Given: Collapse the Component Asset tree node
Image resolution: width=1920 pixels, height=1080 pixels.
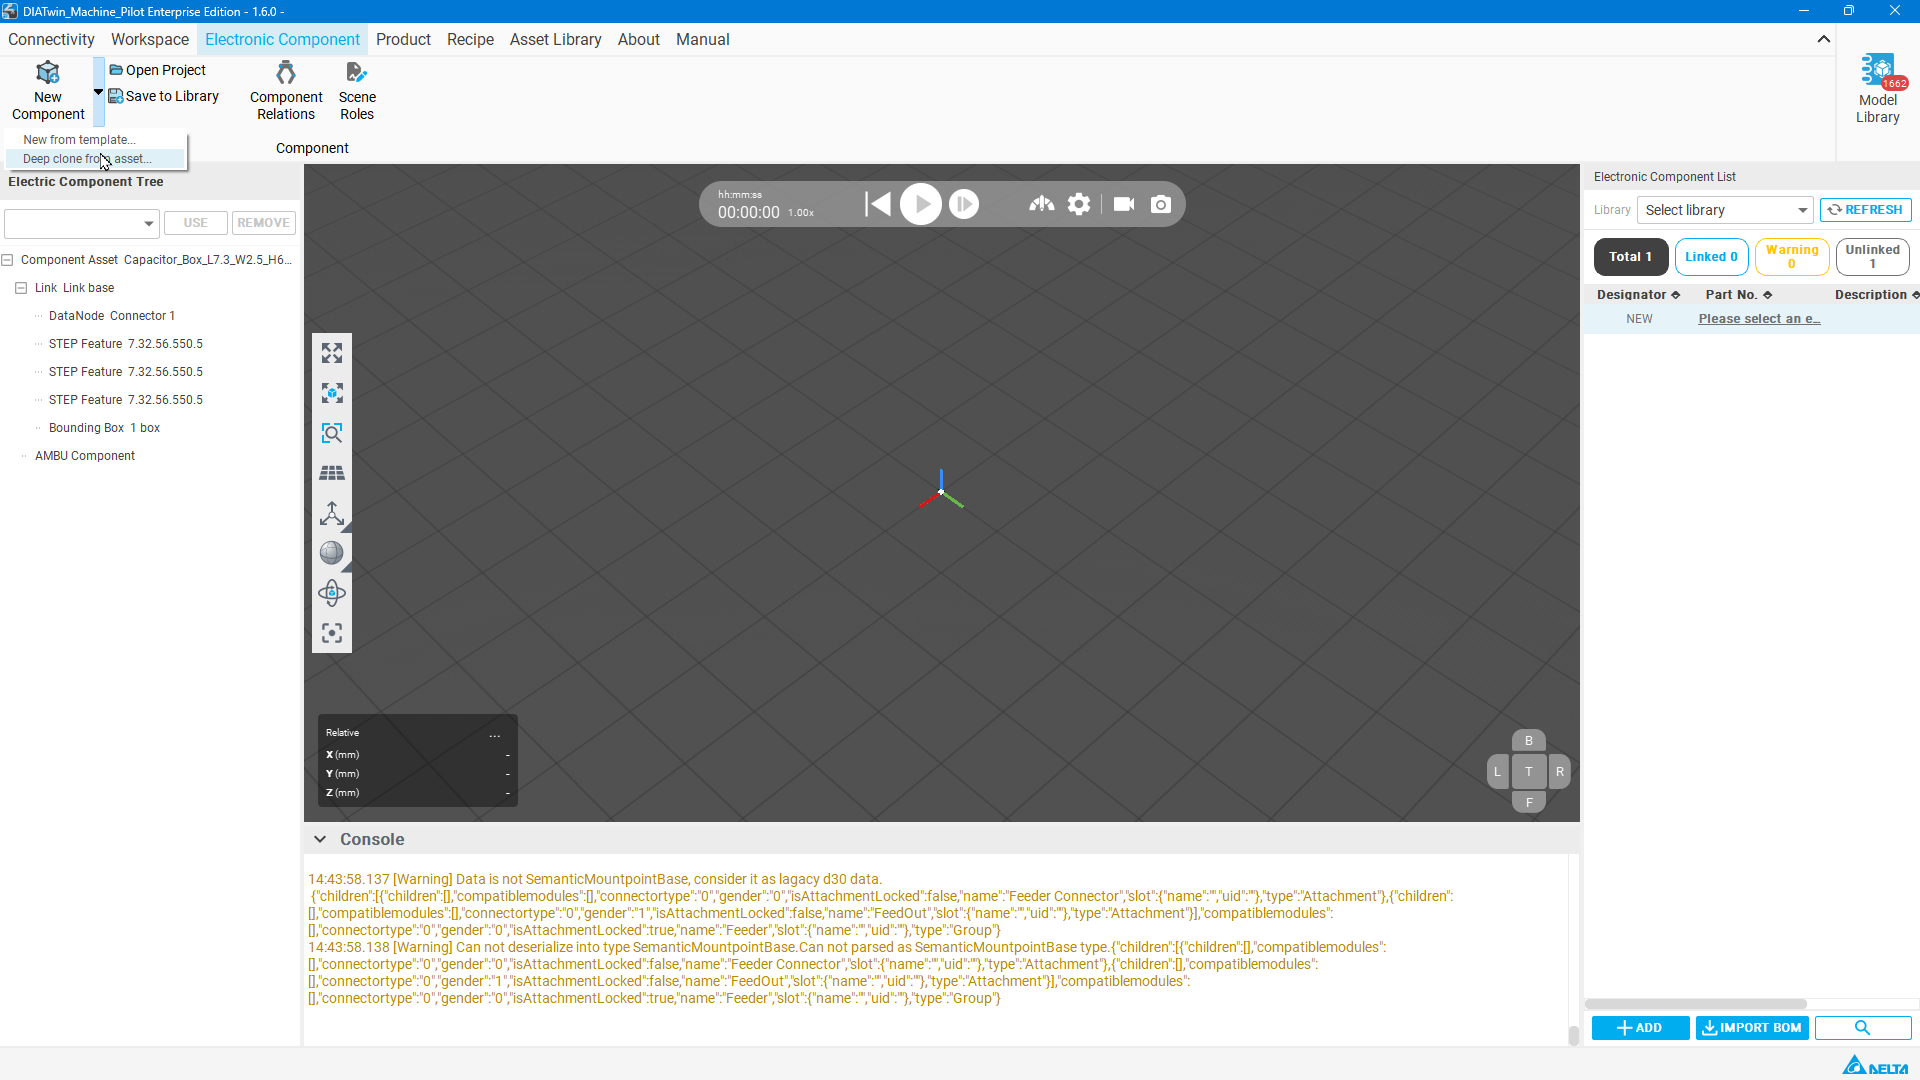Looking at the screenshot, I should [x=8, y=260].
